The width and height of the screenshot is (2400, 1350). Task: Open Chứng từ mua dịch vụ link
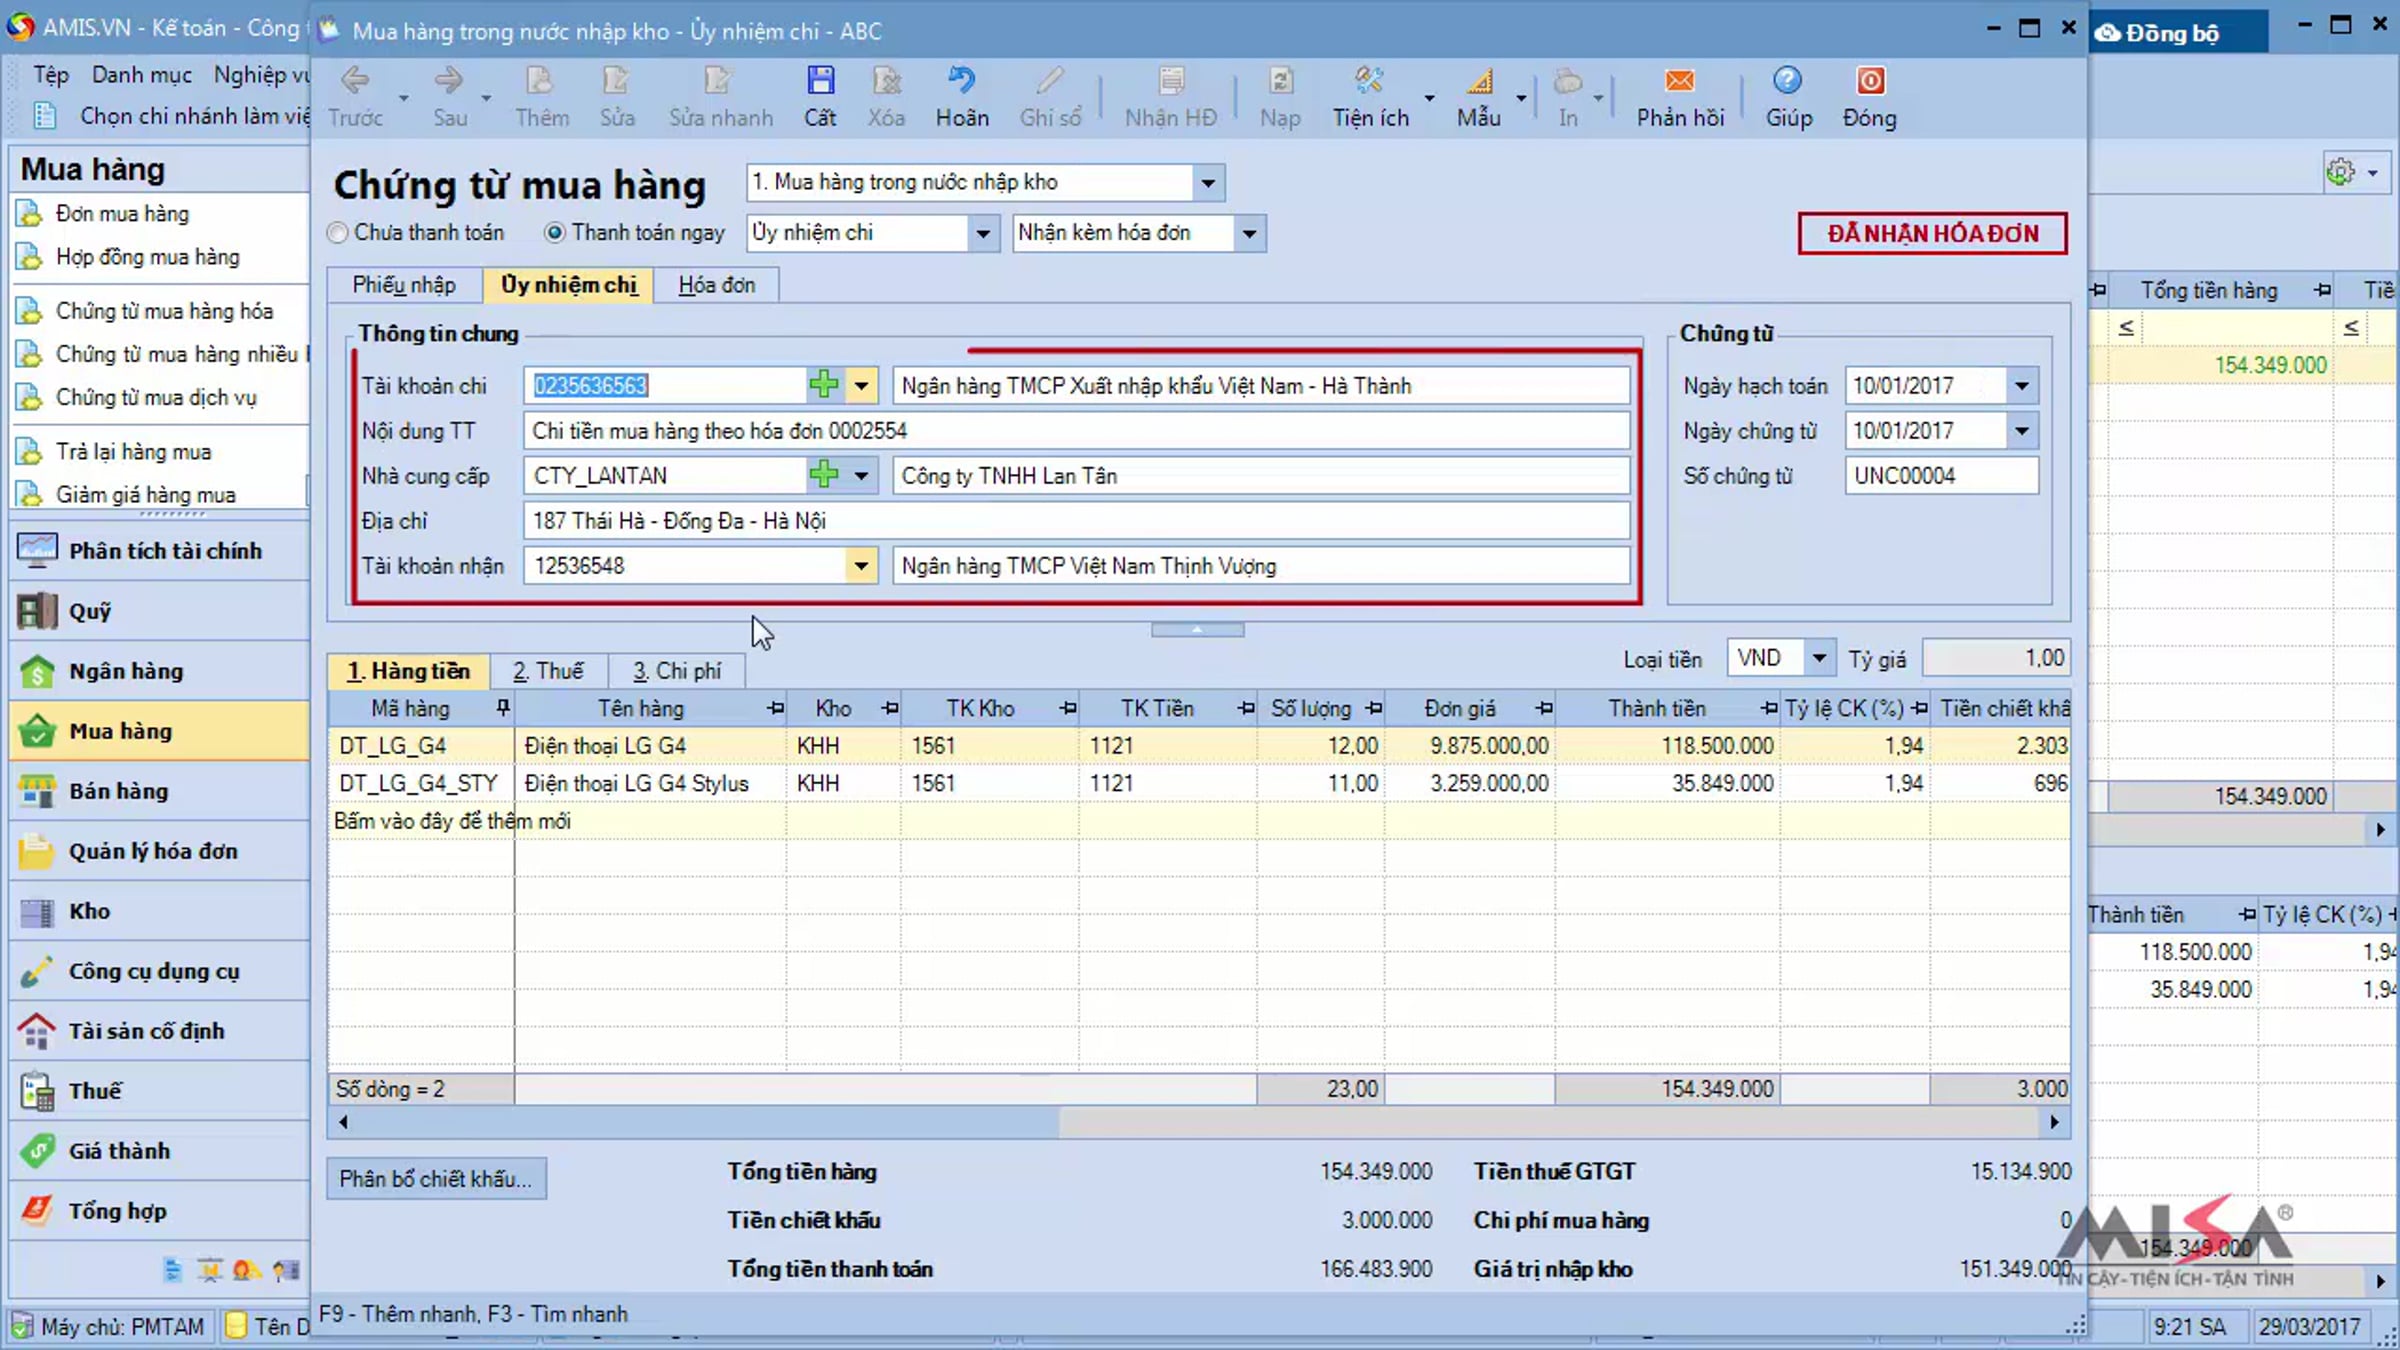(156, 397)
